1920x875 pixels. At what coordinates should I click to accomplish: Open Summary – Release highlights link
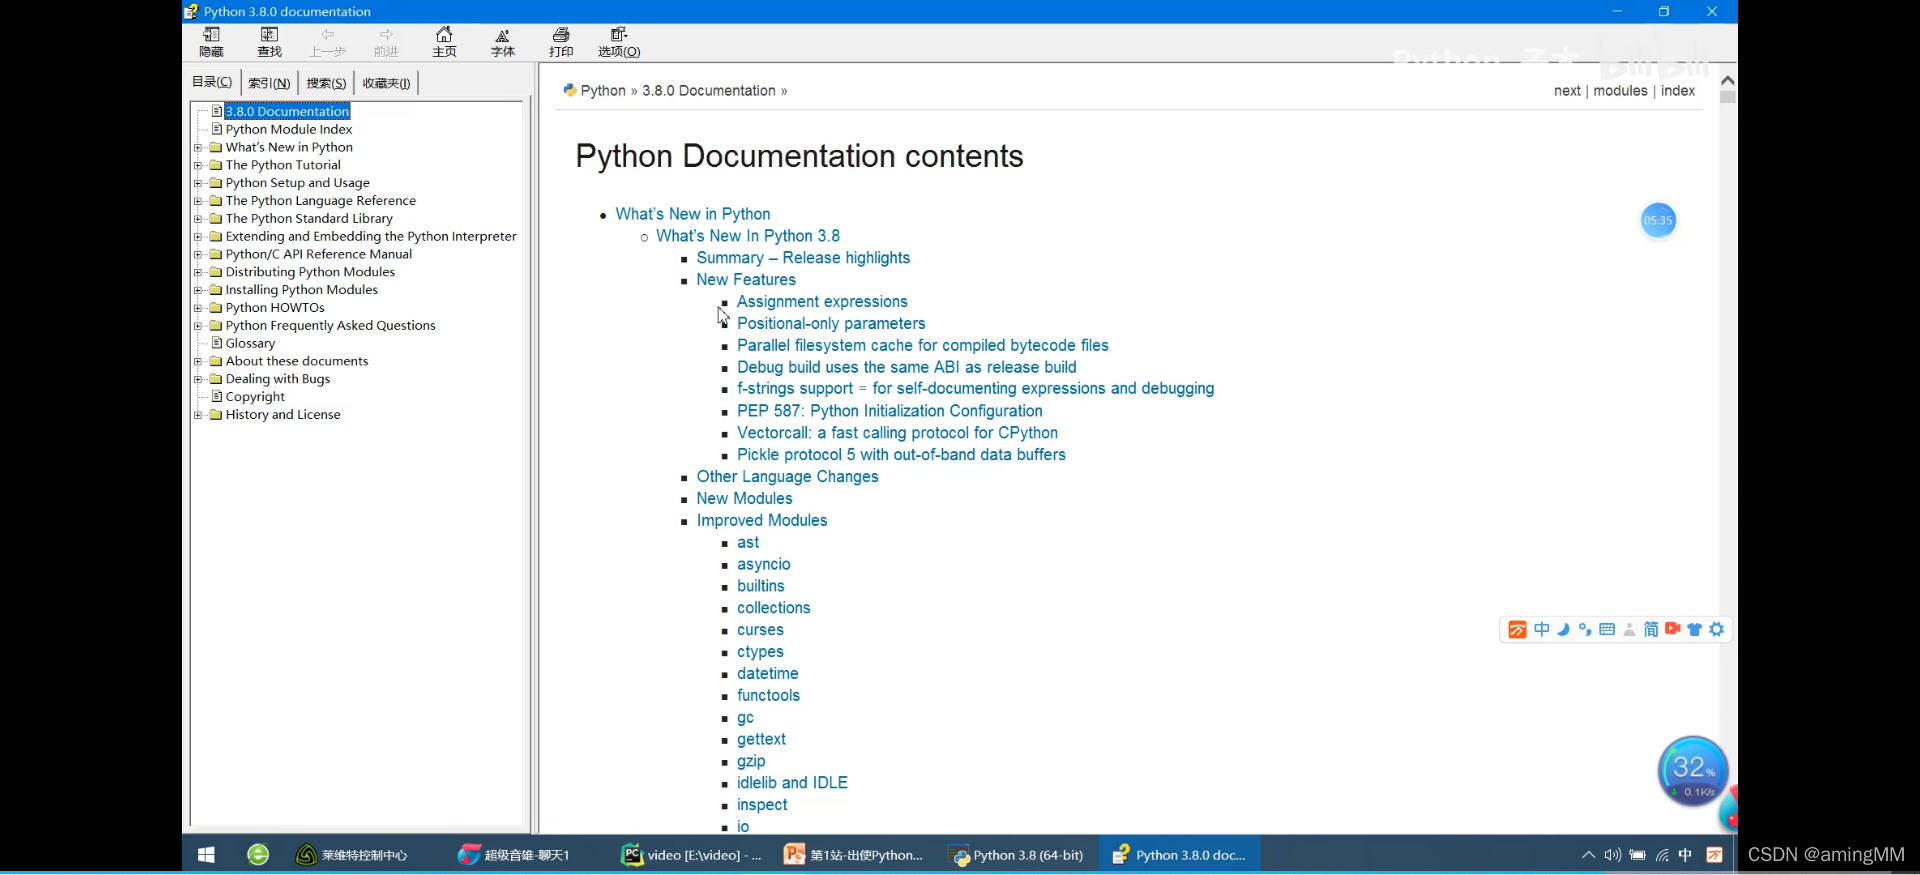[803, 258]
